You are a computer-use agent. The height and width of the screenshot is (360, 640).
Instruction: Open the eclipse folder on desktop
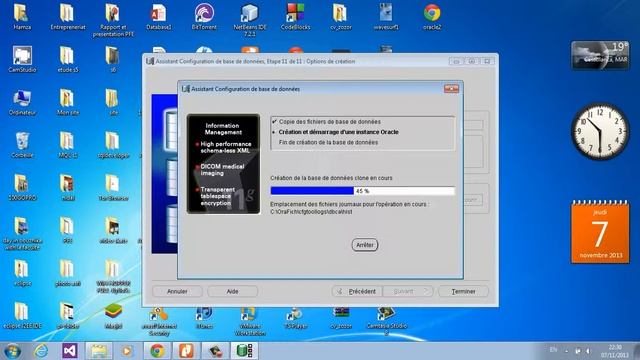(x=22, y=273)
